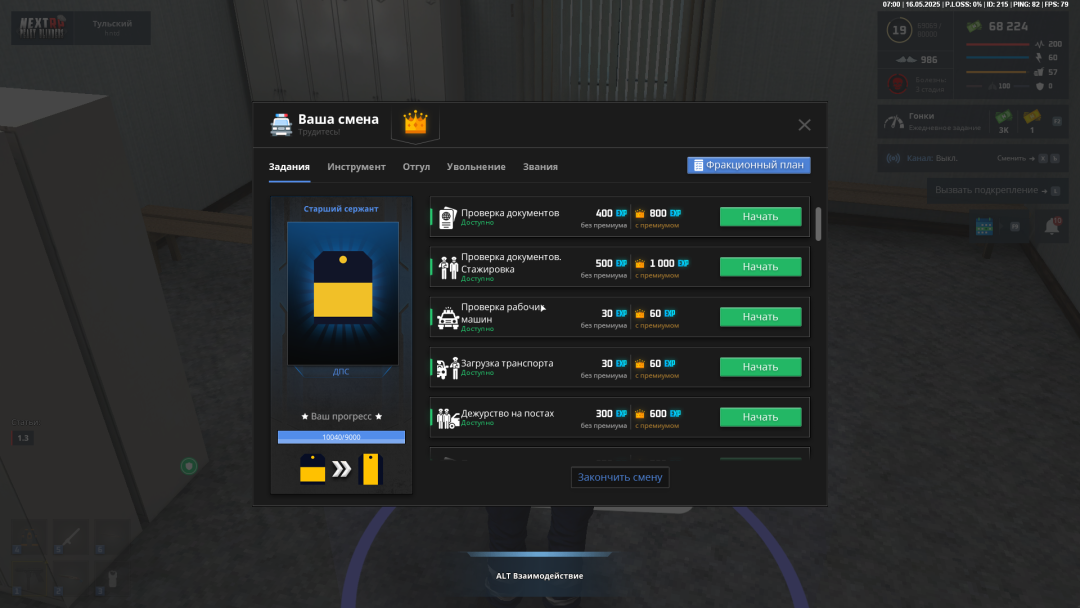The height and width of the screenshot is (608, 1080).
Task: Click the green shield icon on the left
Action: tap(189, 467)
